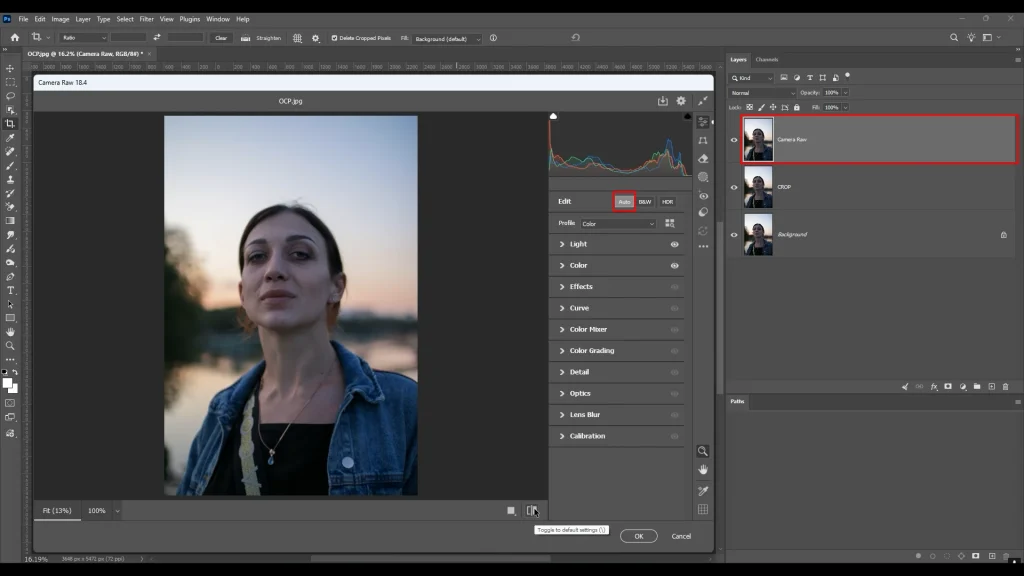
Task: Confirm with the OK button
Action: coord(639,536)
